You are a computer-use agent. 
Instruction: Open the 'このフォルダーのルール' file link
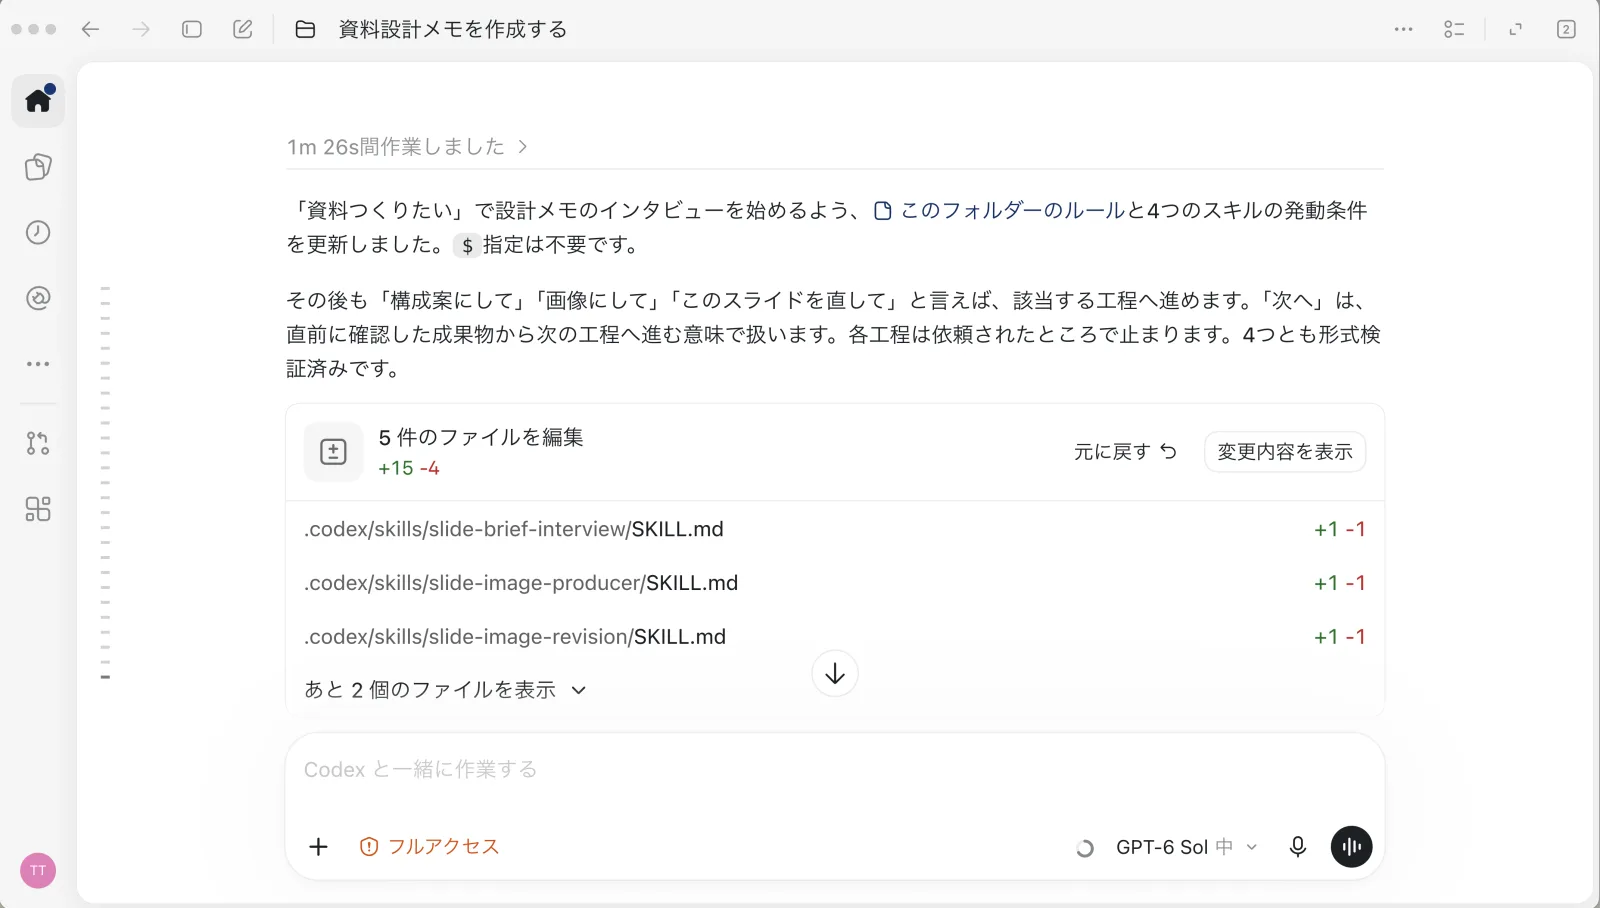1000,211
